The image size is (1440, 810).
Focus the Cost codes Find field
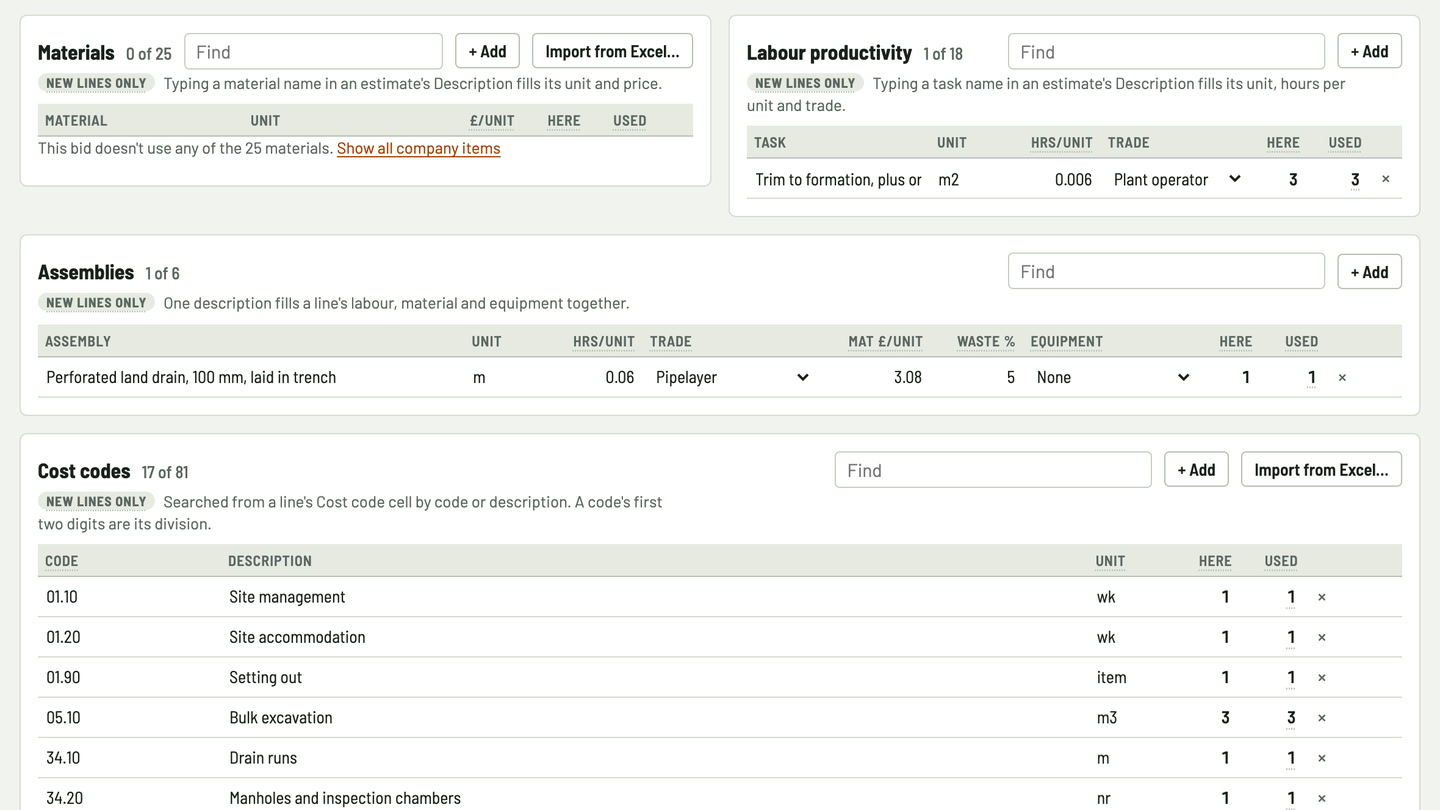click(x=993, y=470)
